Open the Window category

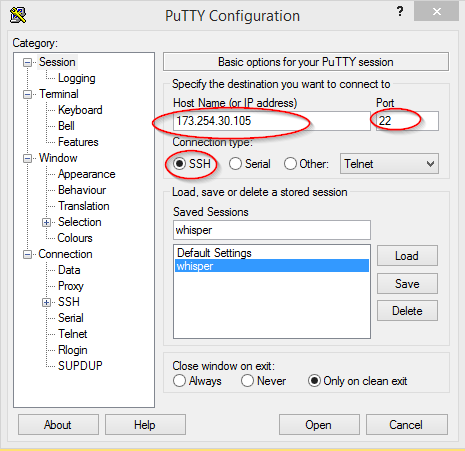[x=58, y=158]
